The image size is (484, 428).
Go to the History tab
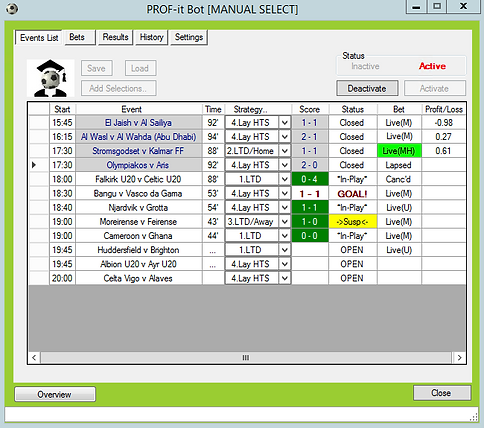tap(152, 37)
